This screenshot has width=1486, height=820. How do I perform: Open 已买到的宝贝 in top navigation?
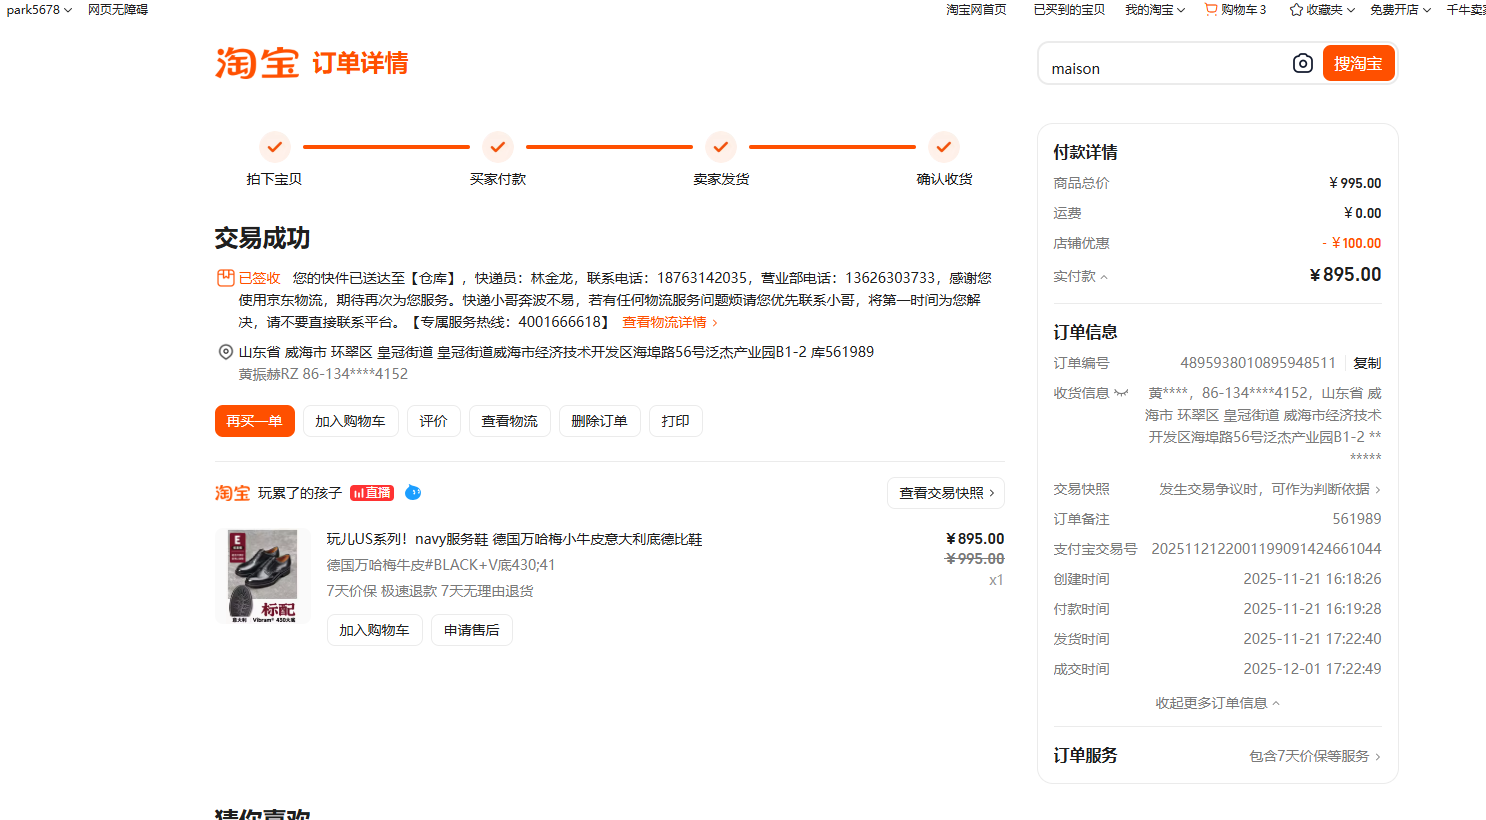pos(1069,10)
